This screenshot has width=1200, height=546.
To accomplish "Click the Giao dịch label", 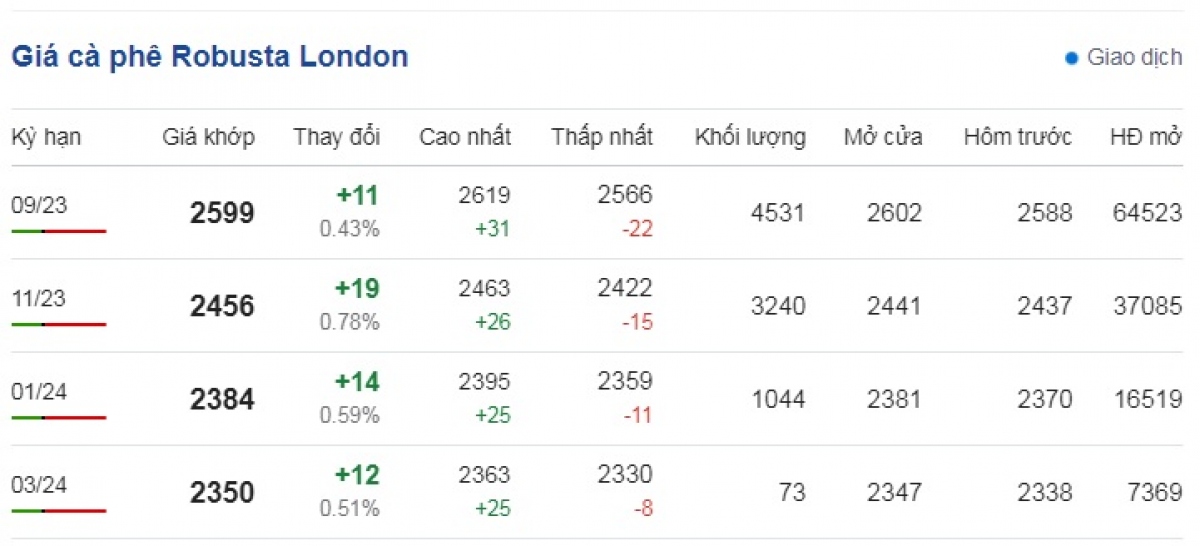I will pos(1134,58).
